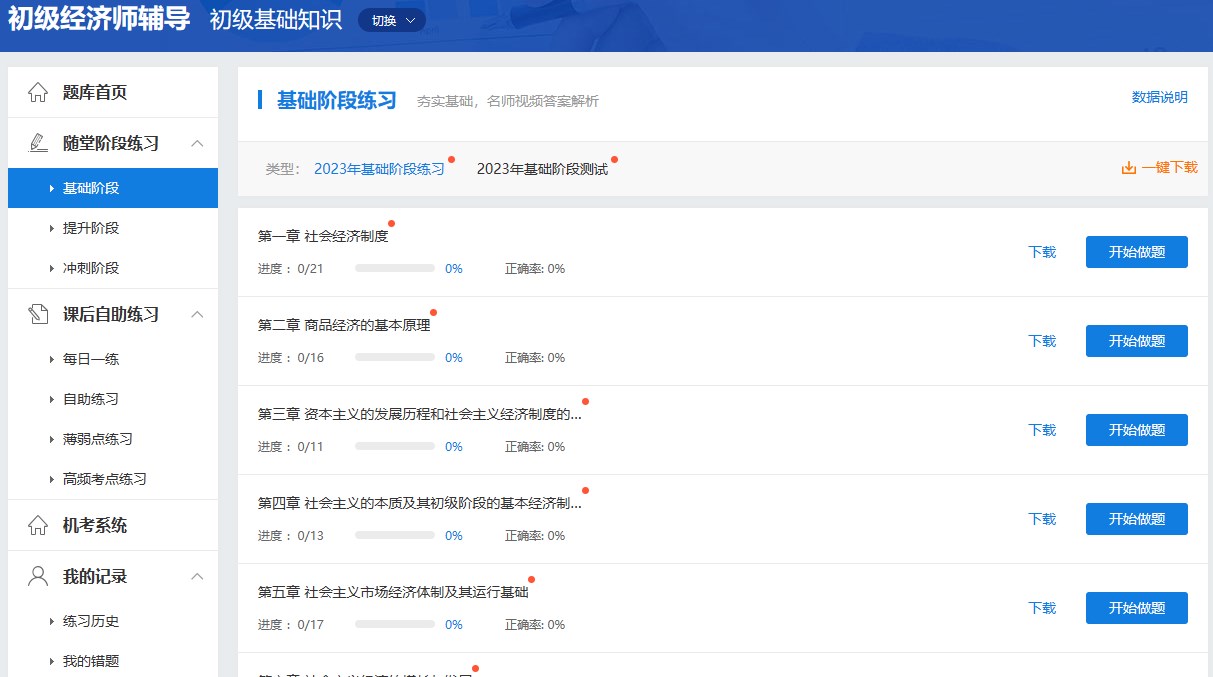Open the 第五章 社会主义市场经济体制 chapter title

coord(392,592)
